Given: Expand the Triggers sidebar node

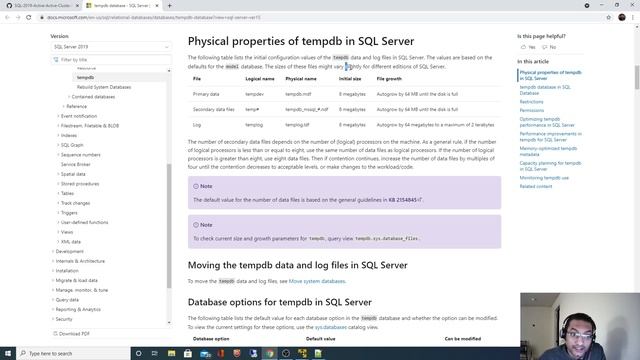Looking at the screenshot, I should pyautogui.click(x=58, y=213).
